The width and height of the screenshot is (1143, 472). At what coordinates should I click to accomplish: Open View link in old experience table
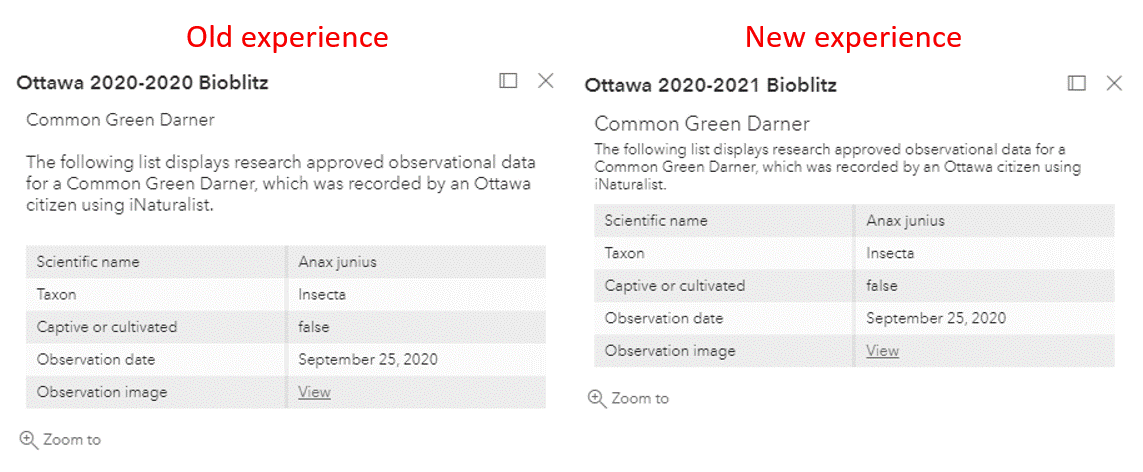pyautogui.click(x=314, y=392)
